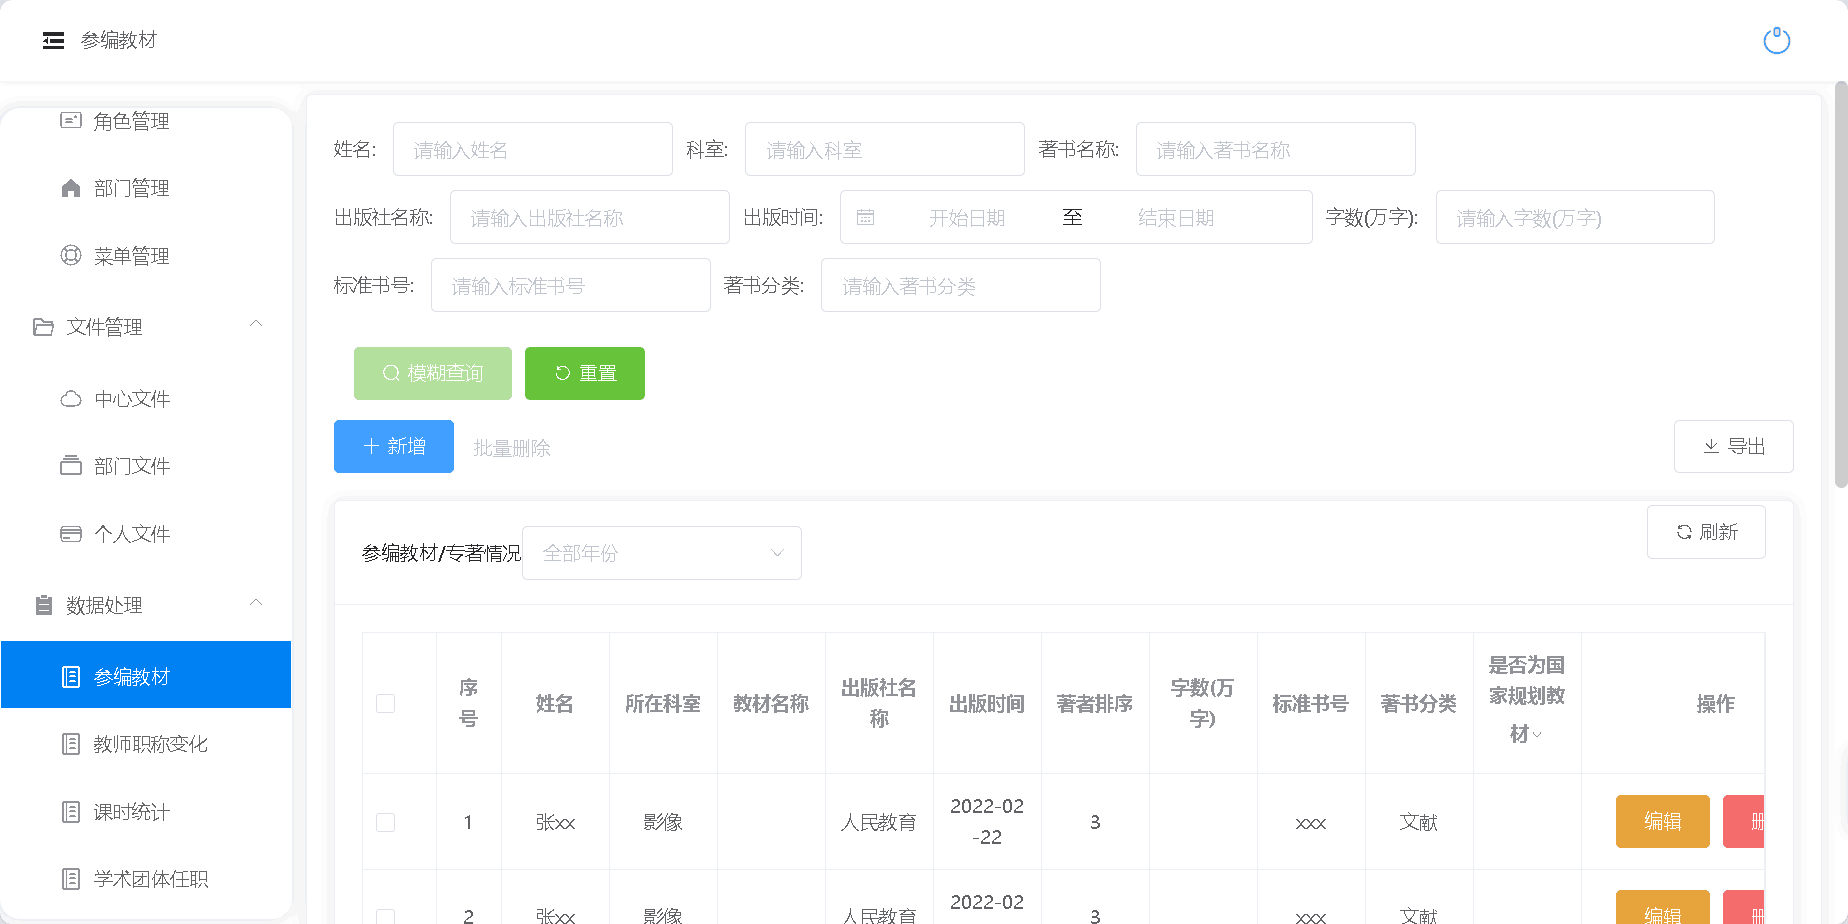Check the checkbox for row 1
Viewport: 1848px width, 924px height.
click(x=385, y=822)
